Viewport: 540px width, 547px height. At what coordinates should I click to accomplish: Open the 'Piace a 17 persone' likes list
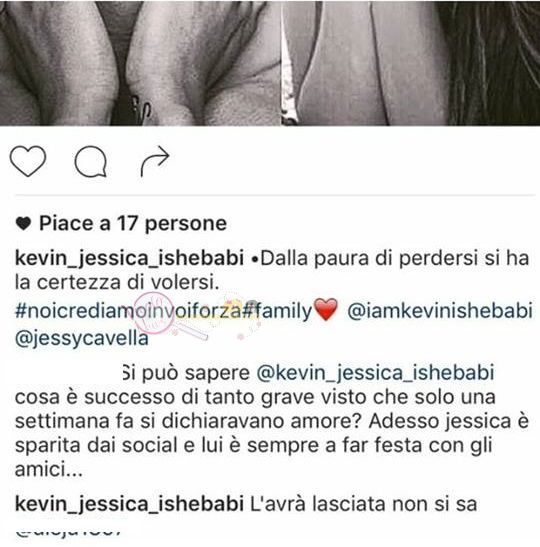pos(133,223)
